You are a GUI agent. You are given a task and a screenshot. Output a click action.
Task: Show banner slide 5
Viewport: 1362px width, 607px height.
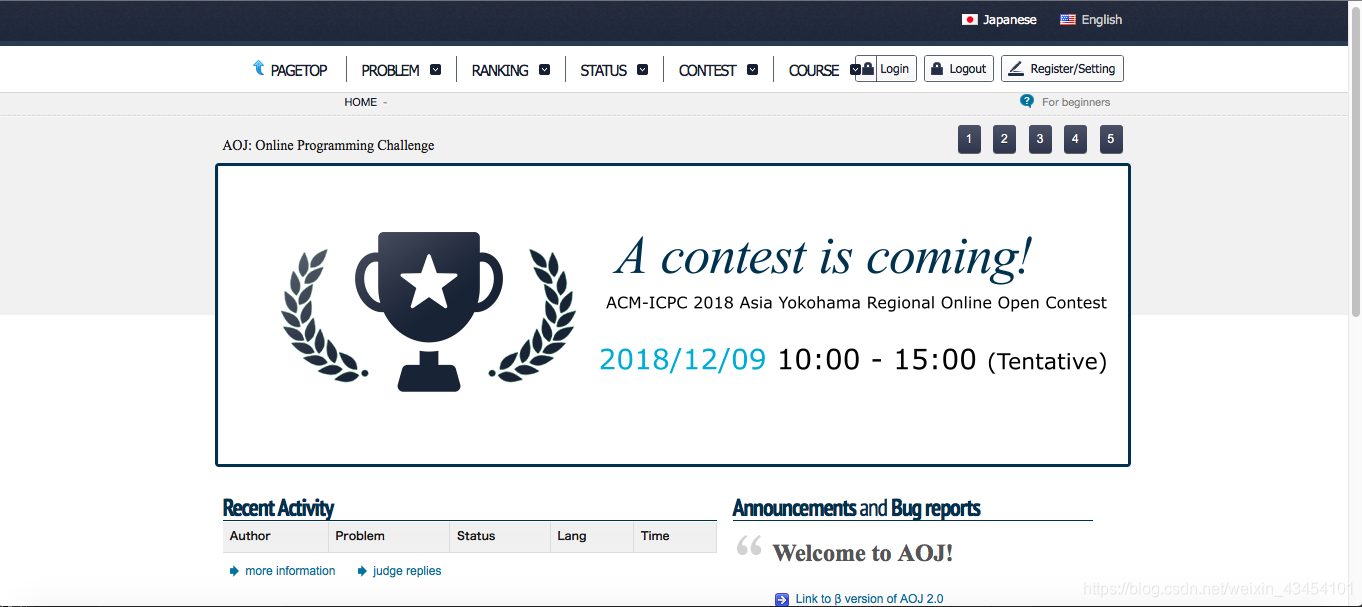click(x=1111, y=139)
